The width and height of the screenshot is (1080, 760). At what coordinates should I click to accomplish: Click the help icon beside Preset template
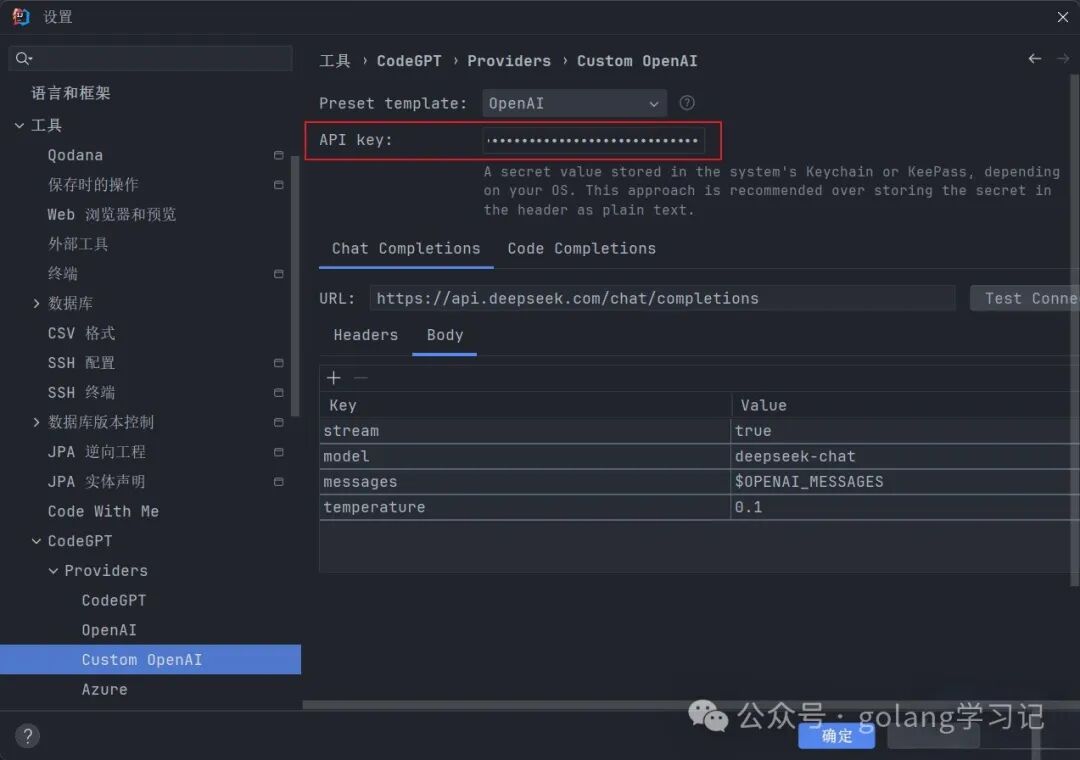687,103
